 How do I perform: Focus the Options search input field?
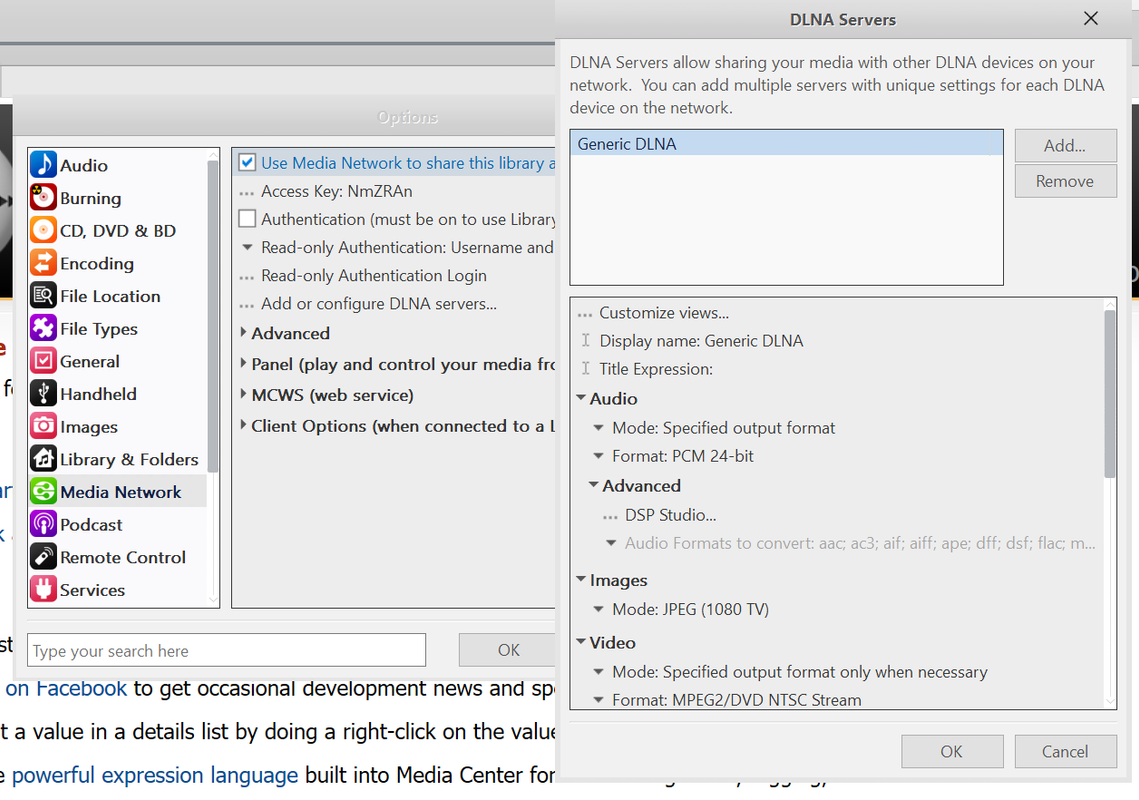[227, 650]
